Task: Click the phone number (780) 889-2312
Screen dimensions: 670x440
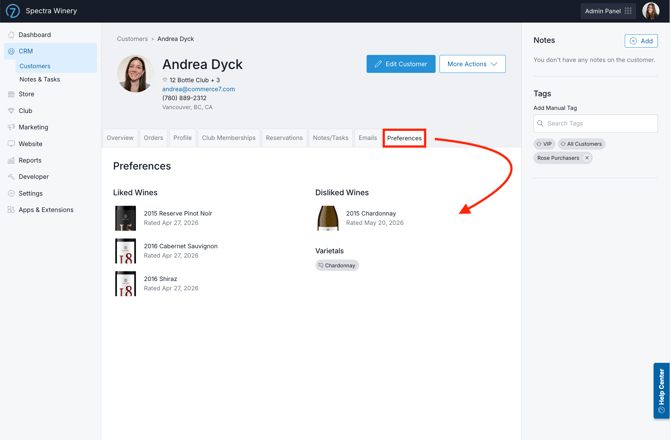Action: tap(184, 98)
